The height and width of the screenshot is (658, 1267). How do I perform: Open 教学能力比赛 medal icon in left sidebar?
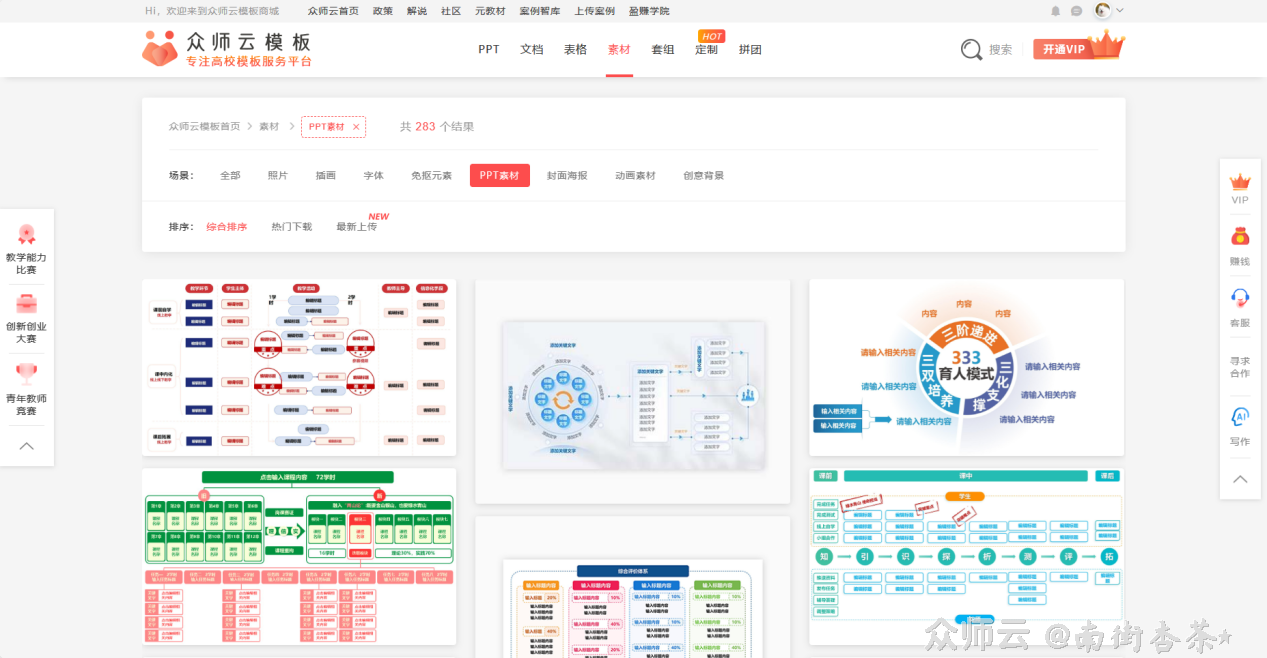point(26,235)
